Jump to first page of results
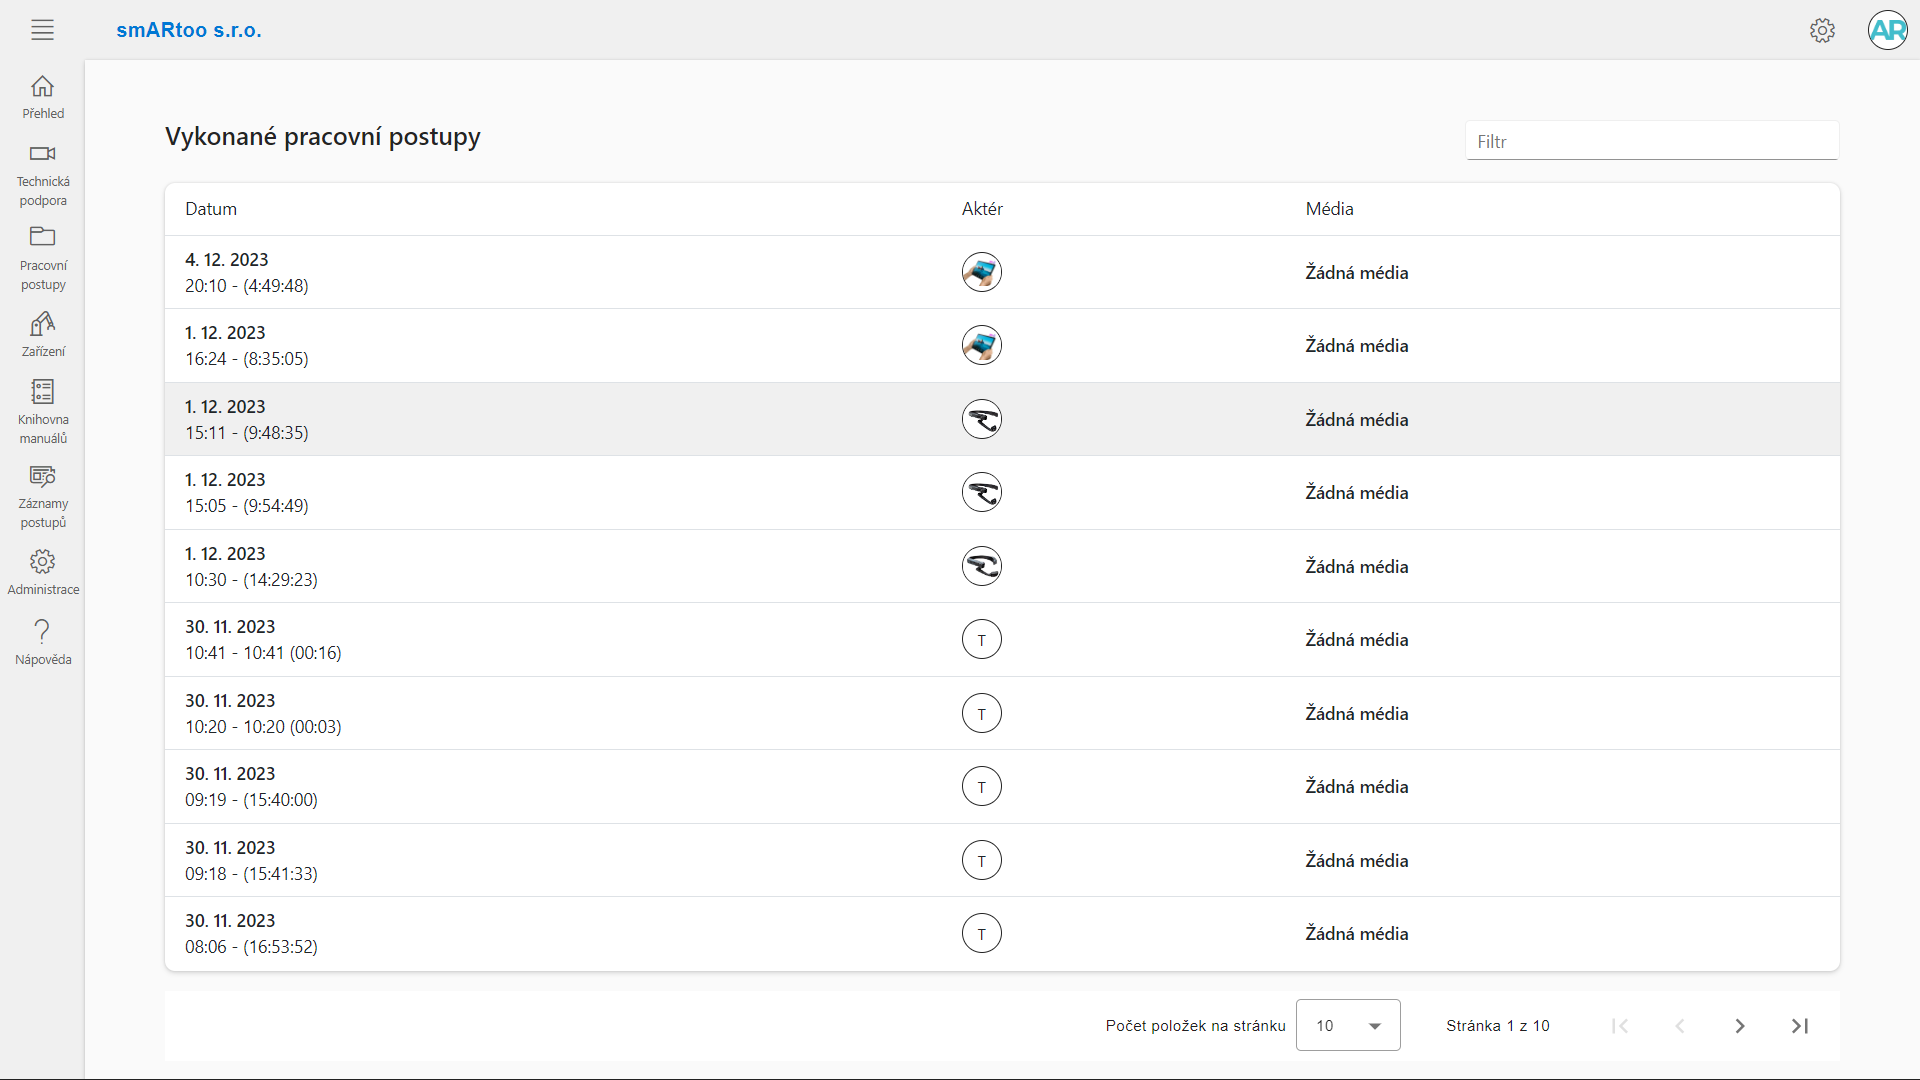 click(x=1620, y=1026)
